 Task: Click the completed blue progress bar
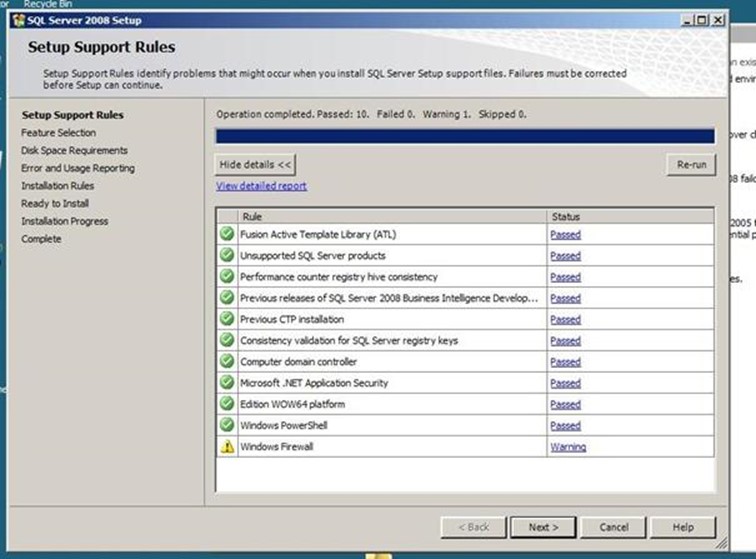tap(465, 136)
